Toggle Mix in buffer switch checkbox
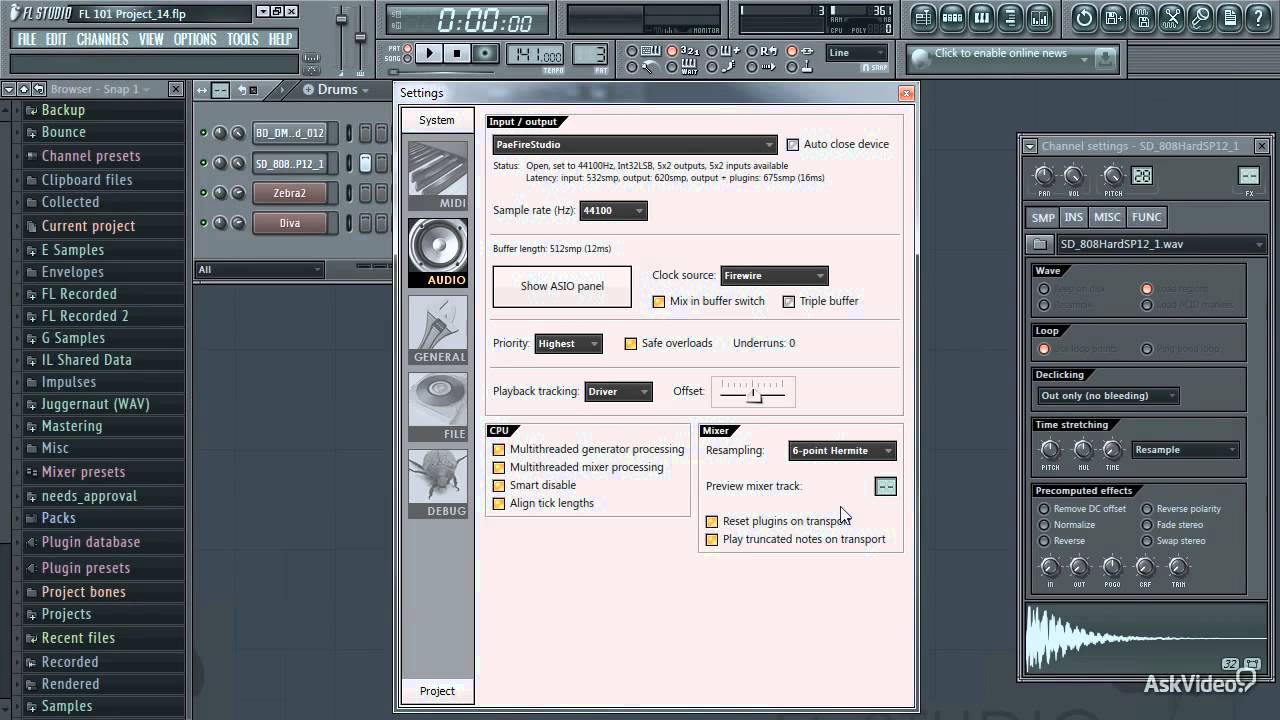Screen dimensions: 1280x720 (x=659, y=301)
